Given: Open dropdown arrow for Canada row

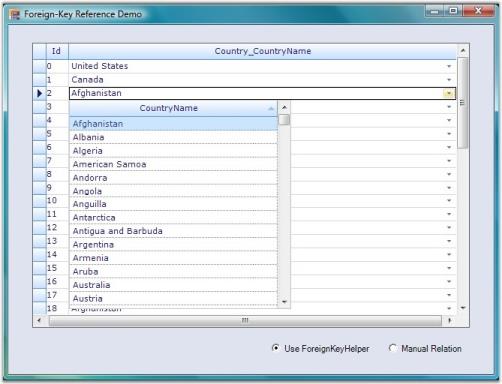Looking at the screenshot, I should [x=449, y=80].
